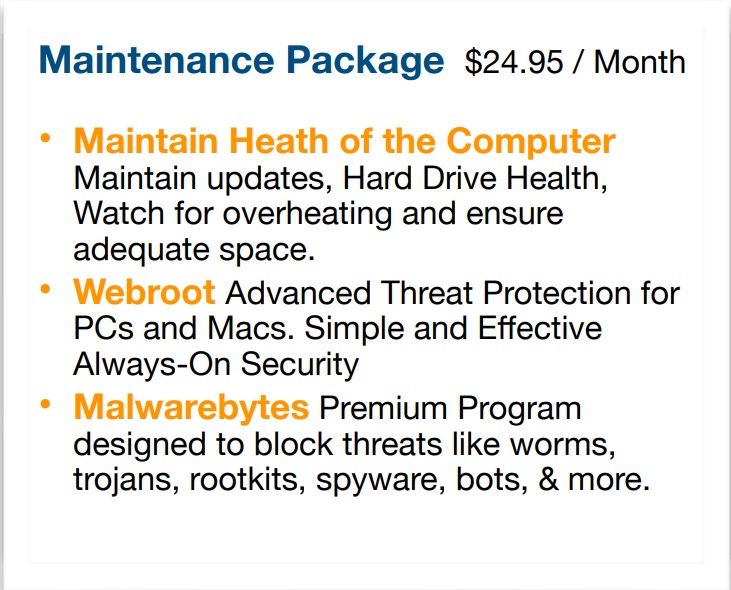This screenshot has width=731, height=590.
Task: Click the Maintain Heath of the Computer title
Action: click(345, 141)
